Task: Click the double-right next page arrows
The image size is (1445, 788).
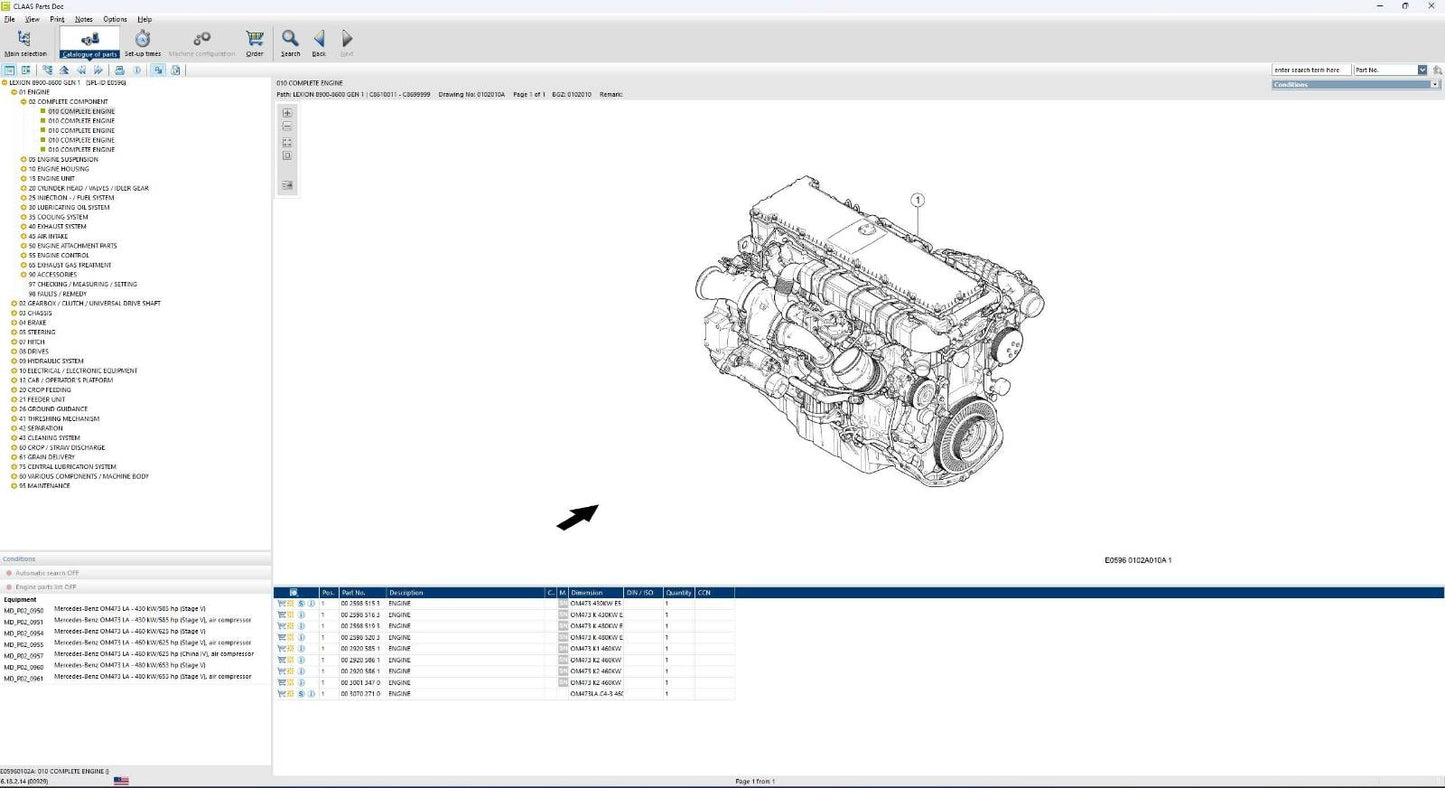Action: point(98,70)
